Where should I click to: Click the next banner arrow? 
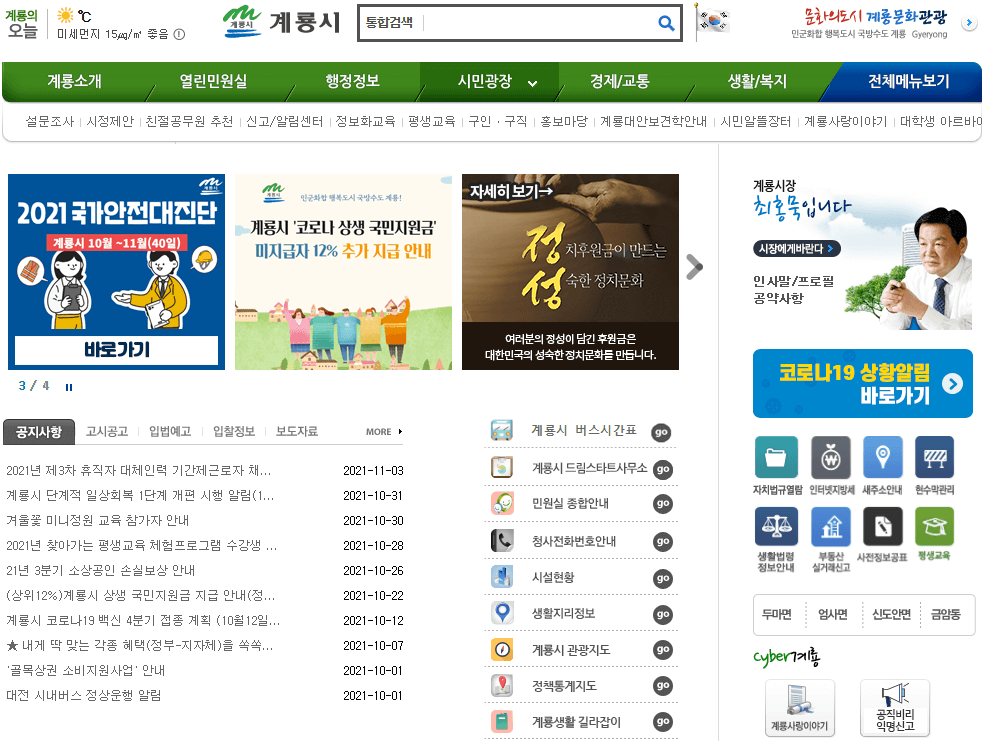click(x=694, y=267)
